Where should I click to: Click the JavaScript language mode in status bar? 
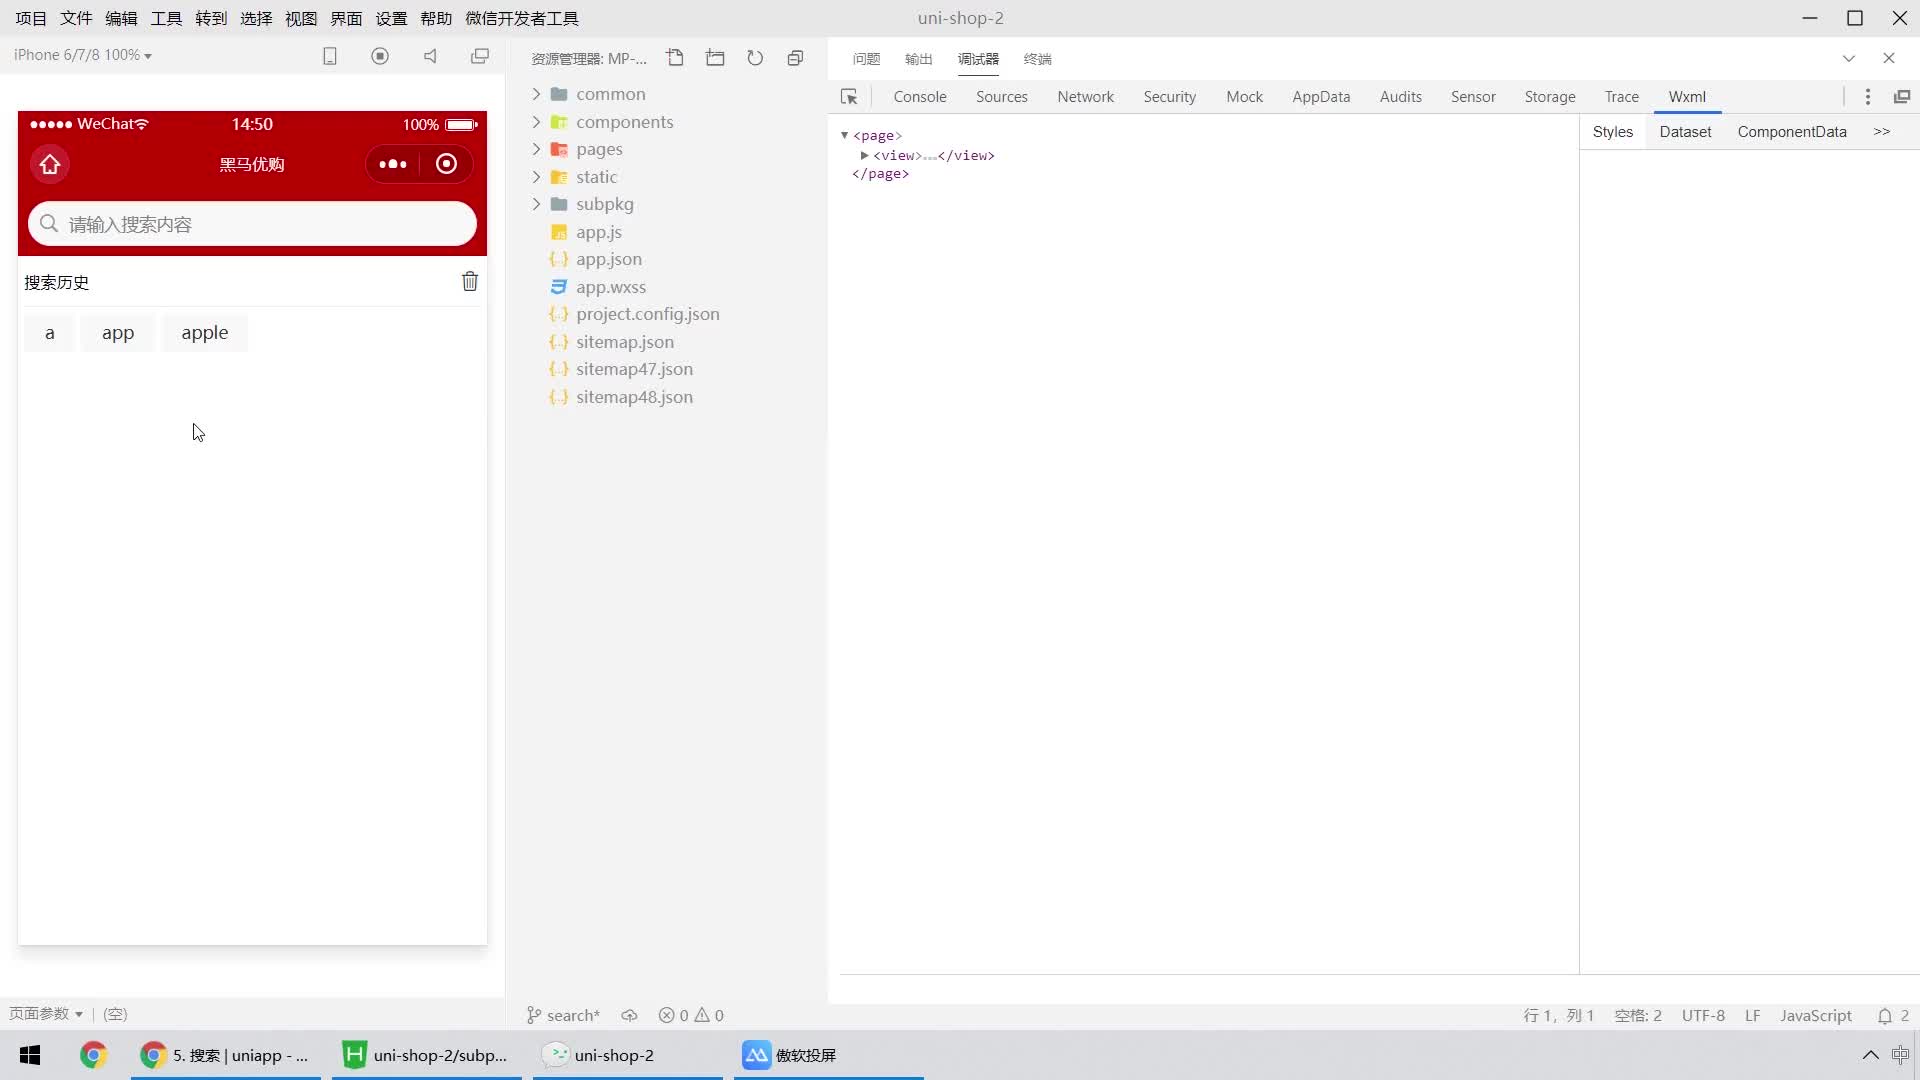pyautogui.click(x=1815, y=1015)
